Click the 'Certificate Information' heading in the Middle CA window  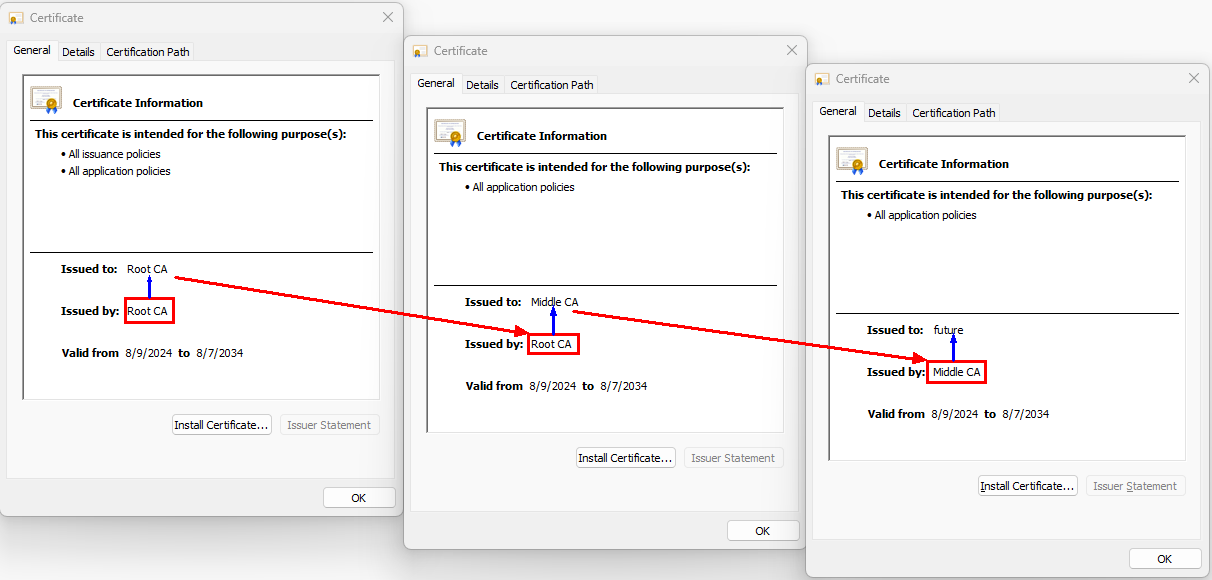coord(542,136)
